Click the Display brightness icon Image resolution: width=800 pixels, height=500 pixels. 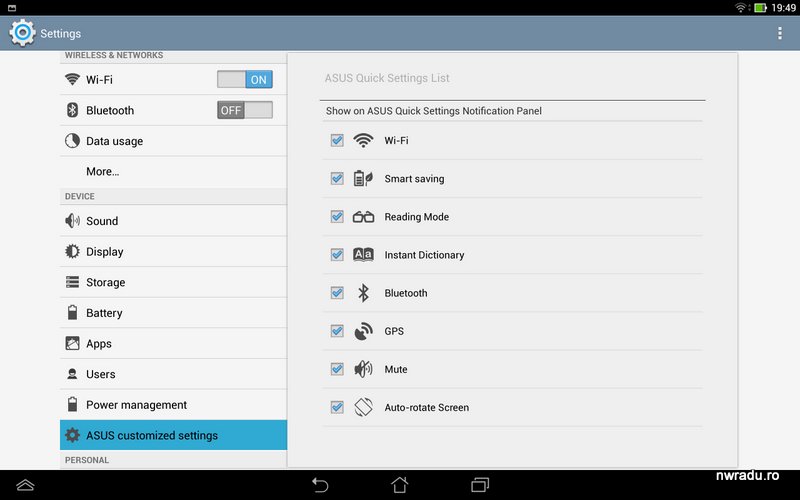click(x=72, y=251)
